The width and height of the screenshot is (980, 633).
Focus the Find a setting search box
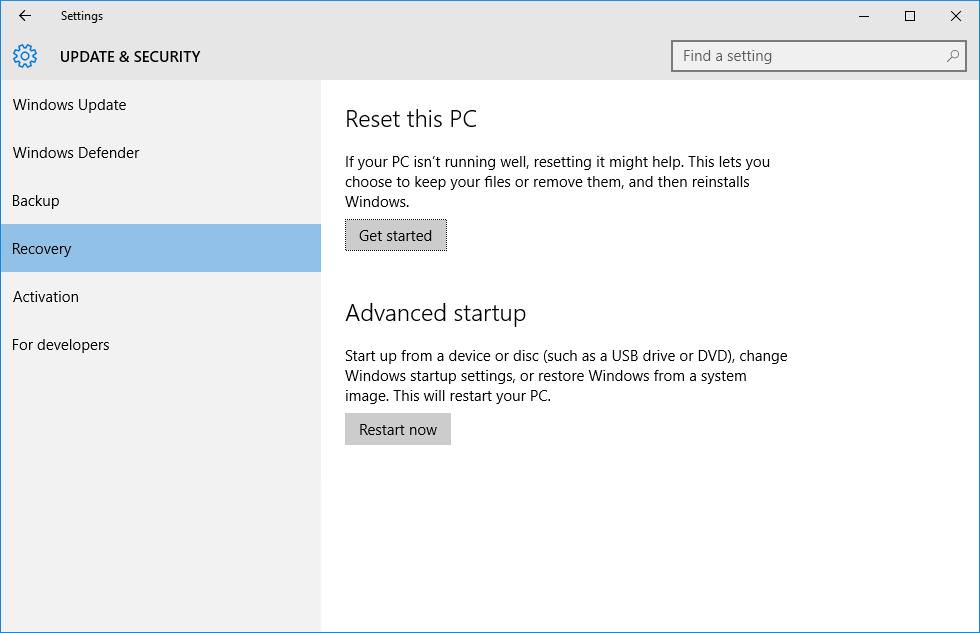[819, 56]
